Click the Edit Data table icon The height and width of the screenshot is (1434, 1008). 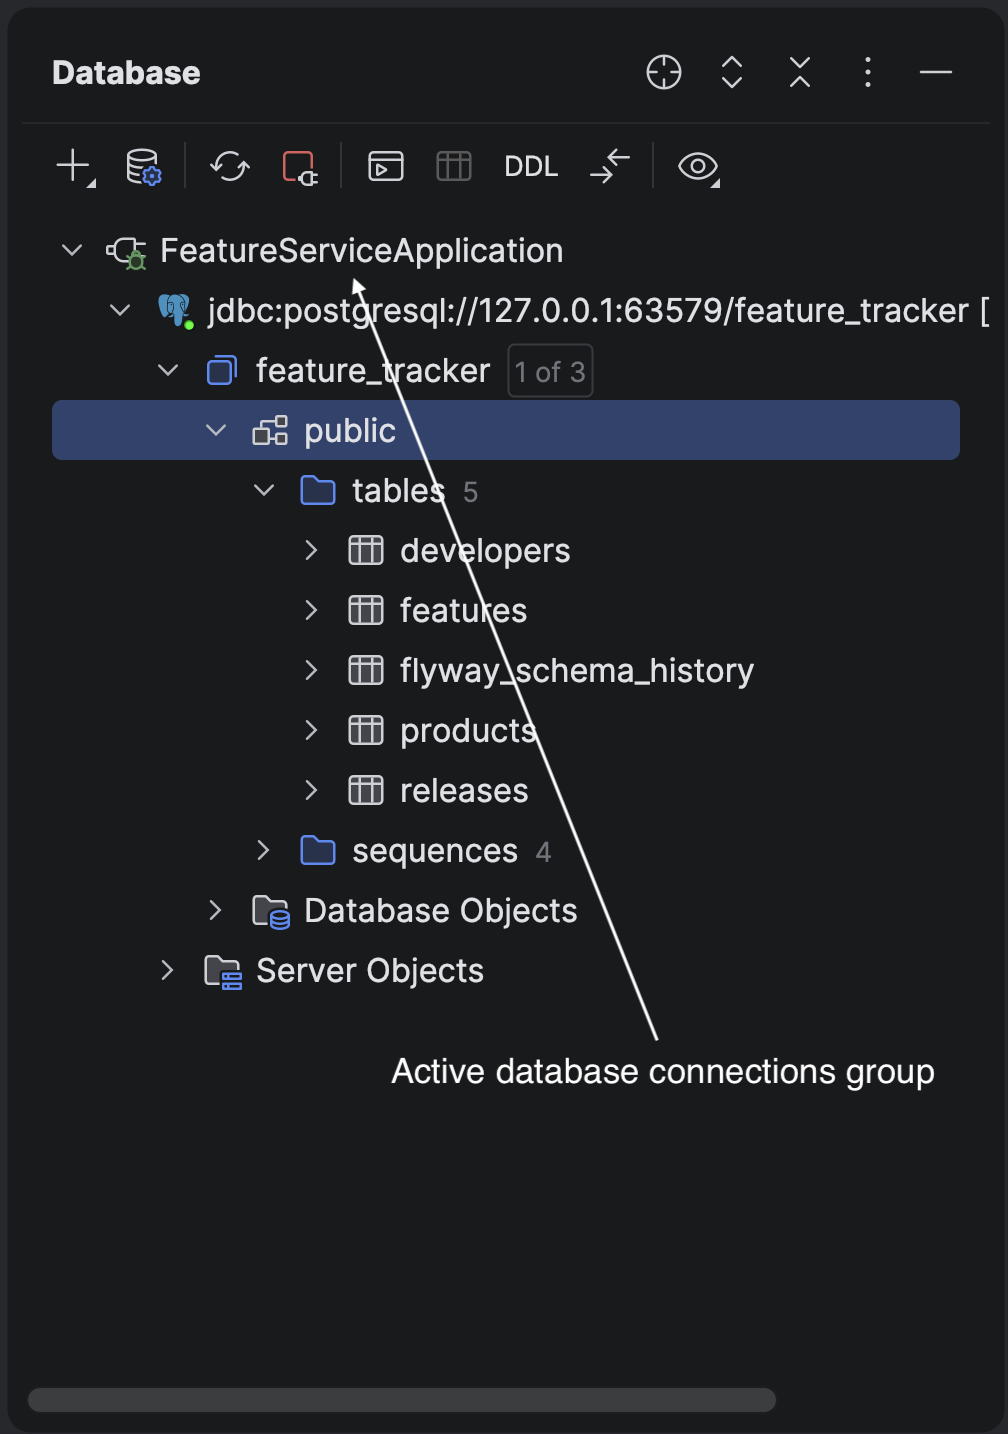[454, 166]
